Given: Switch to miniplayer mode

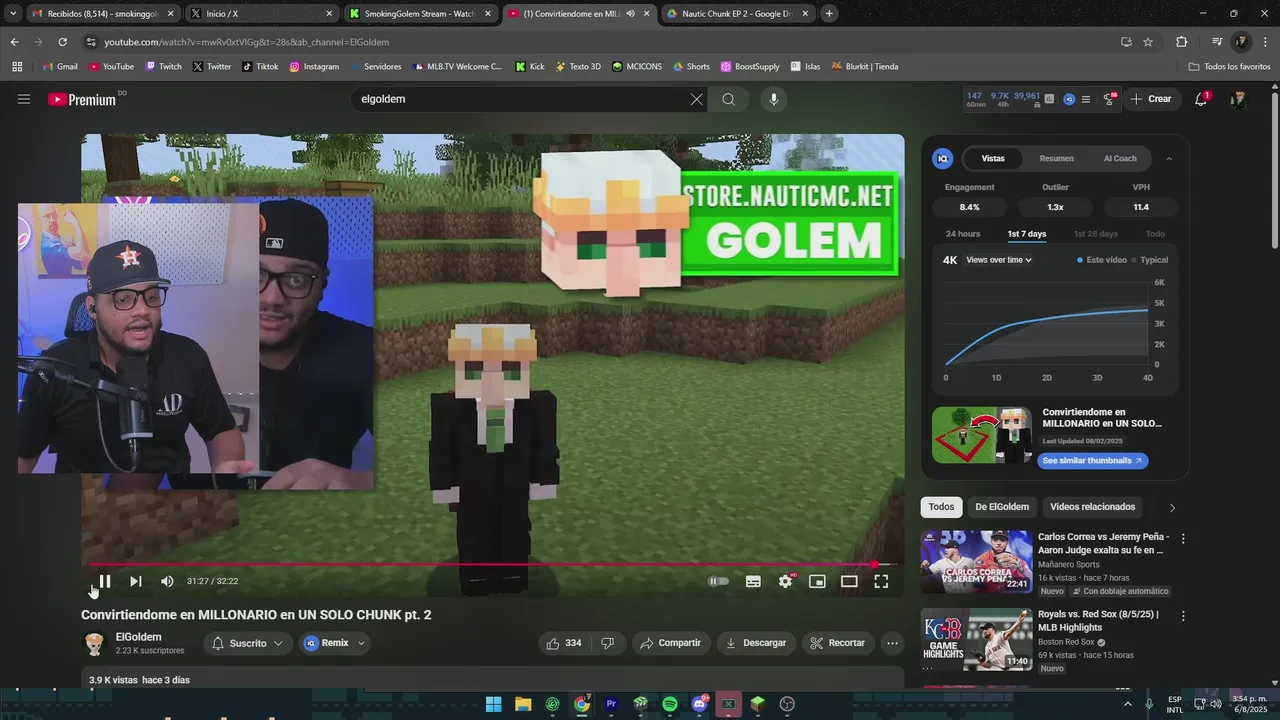Looking at the screenshot, I should pos(817,581).
